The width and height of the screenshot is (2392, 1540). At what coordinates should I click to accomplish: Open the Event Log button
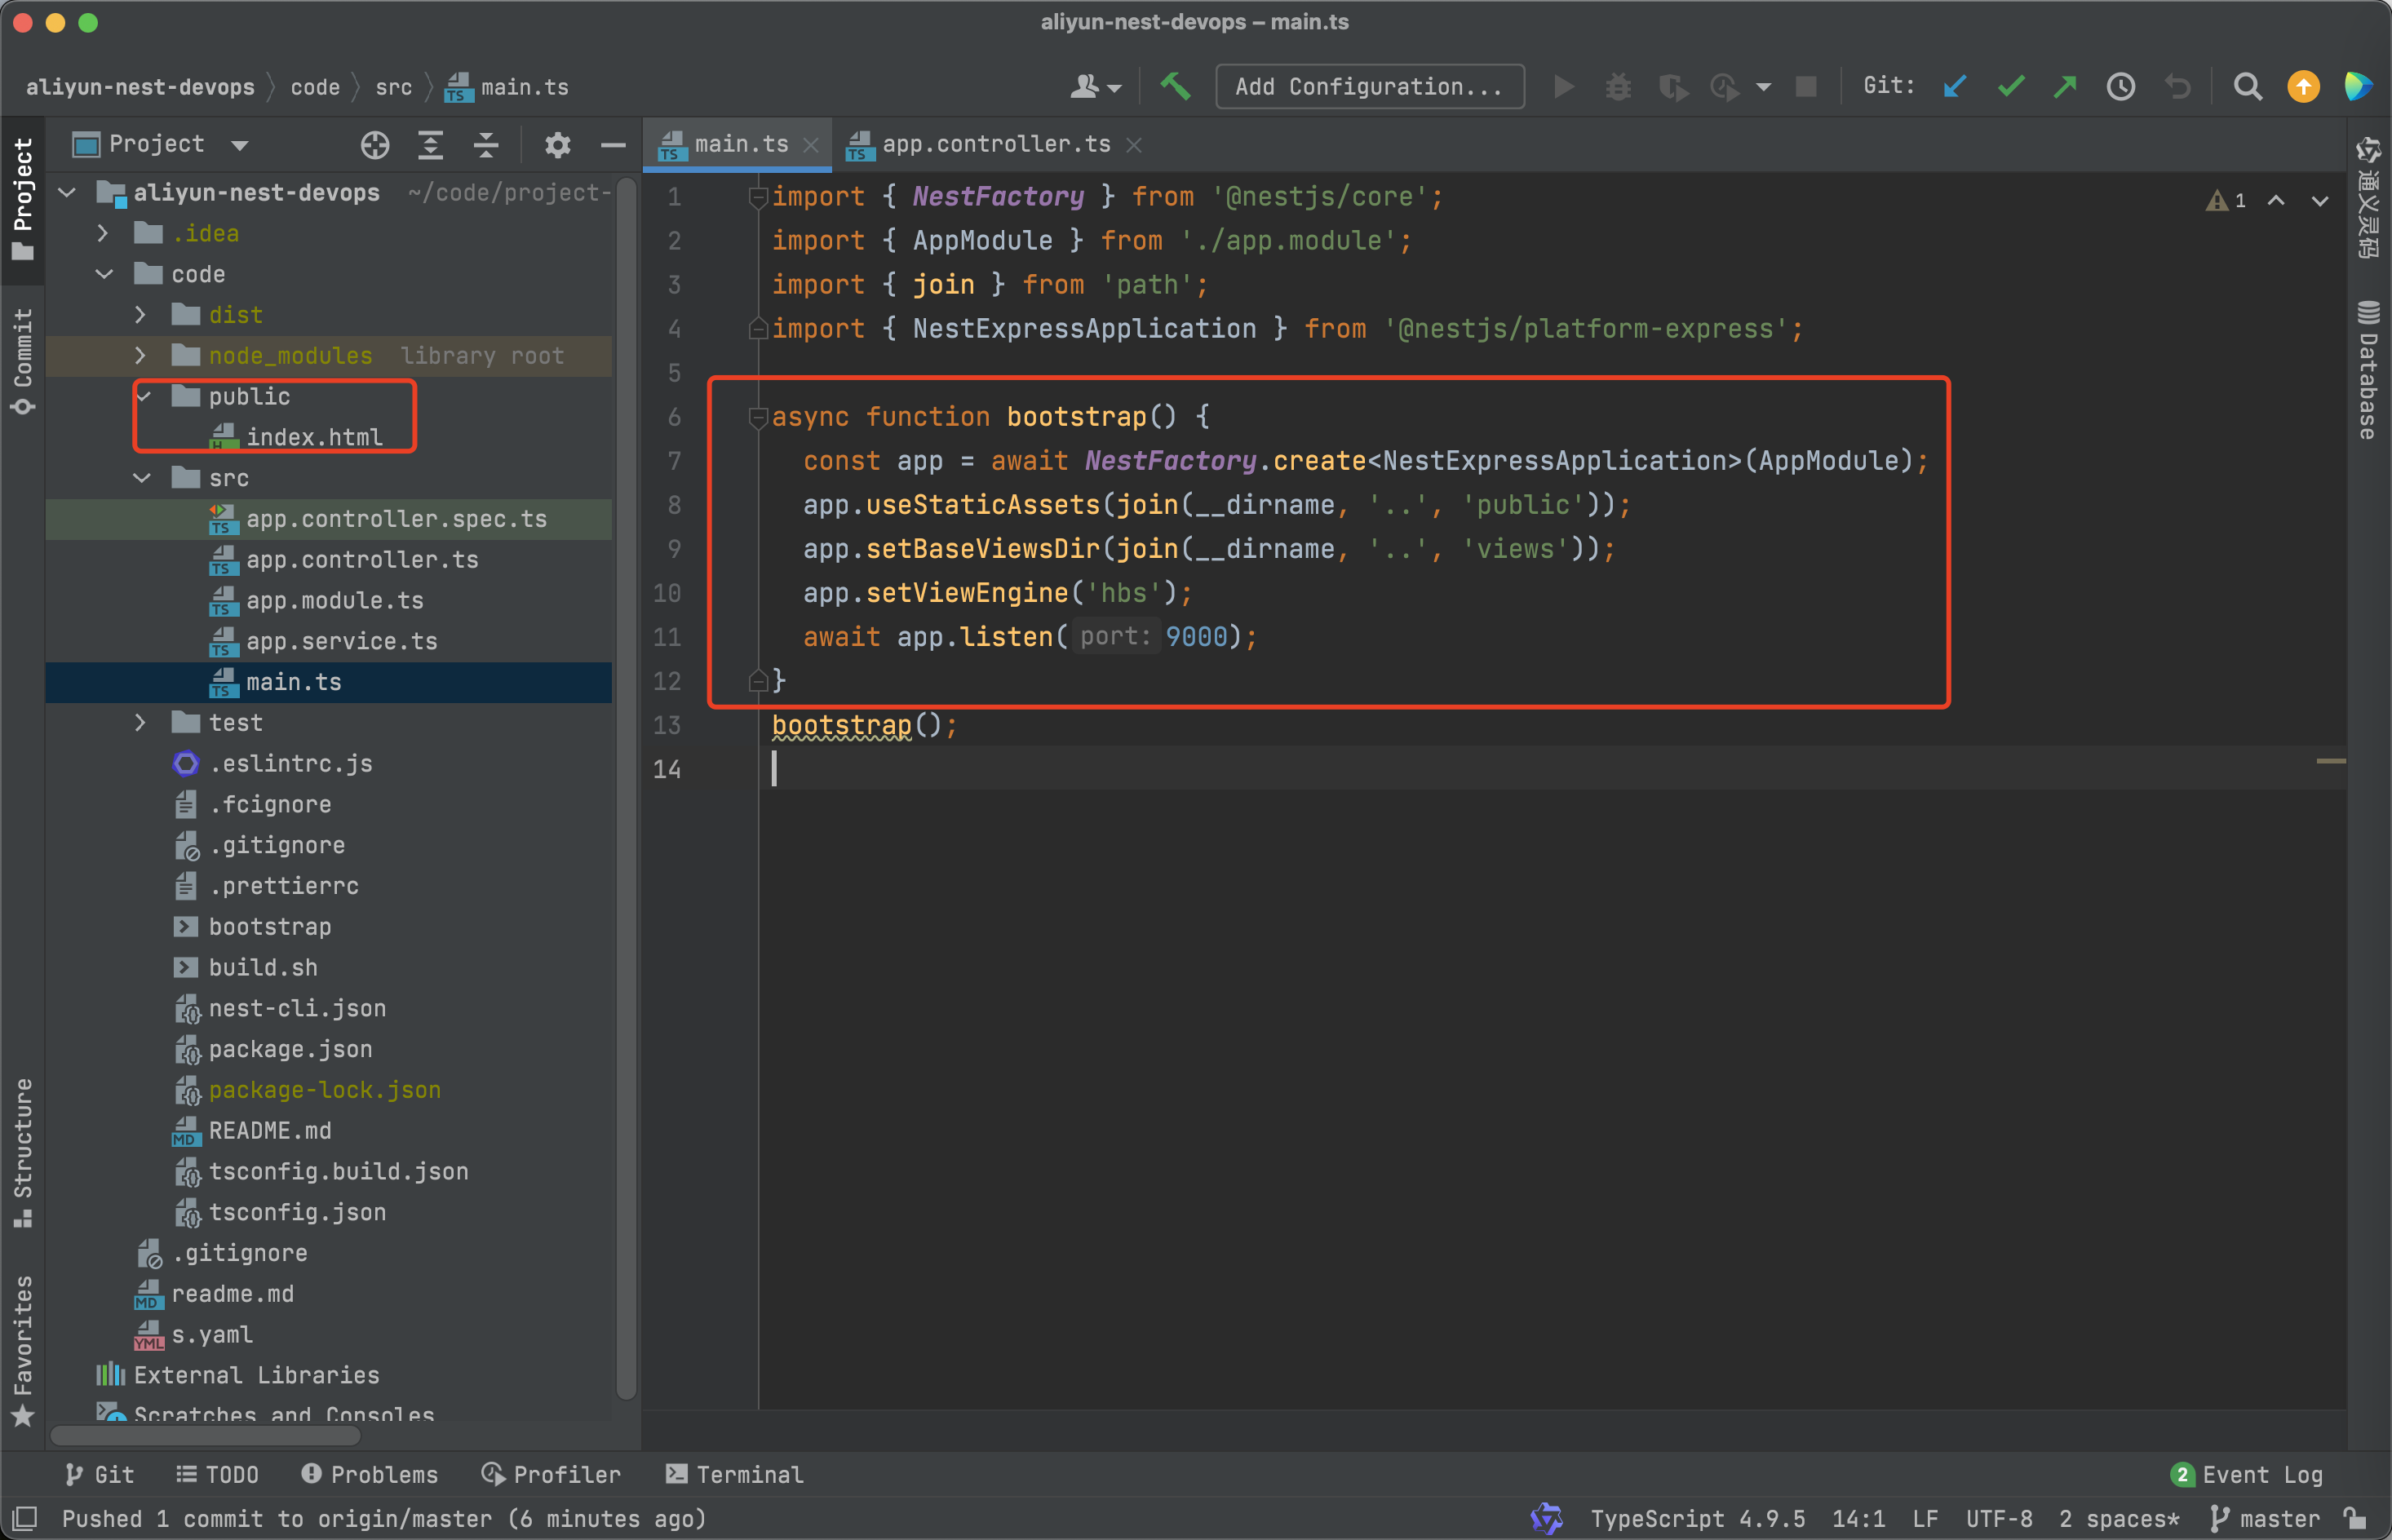(2247, 1475)
